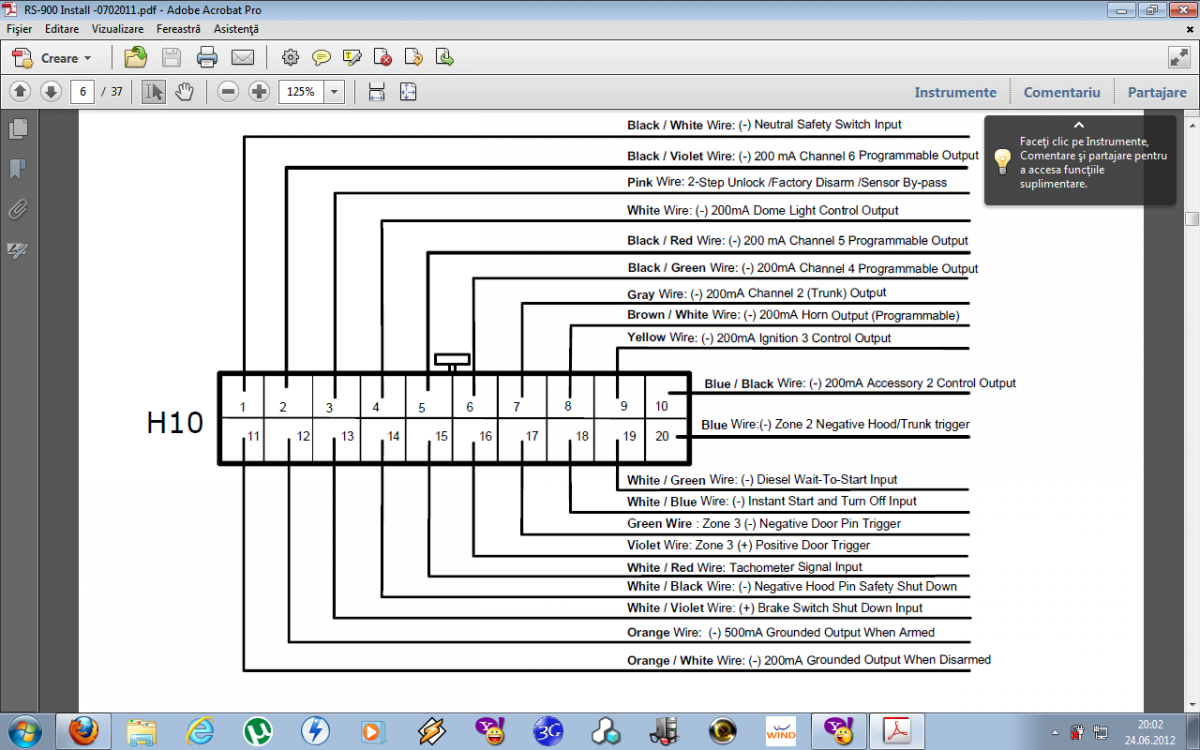
Task: Open the Comentariu pane
Action: pyautogui.click(x=1061, y=92)
